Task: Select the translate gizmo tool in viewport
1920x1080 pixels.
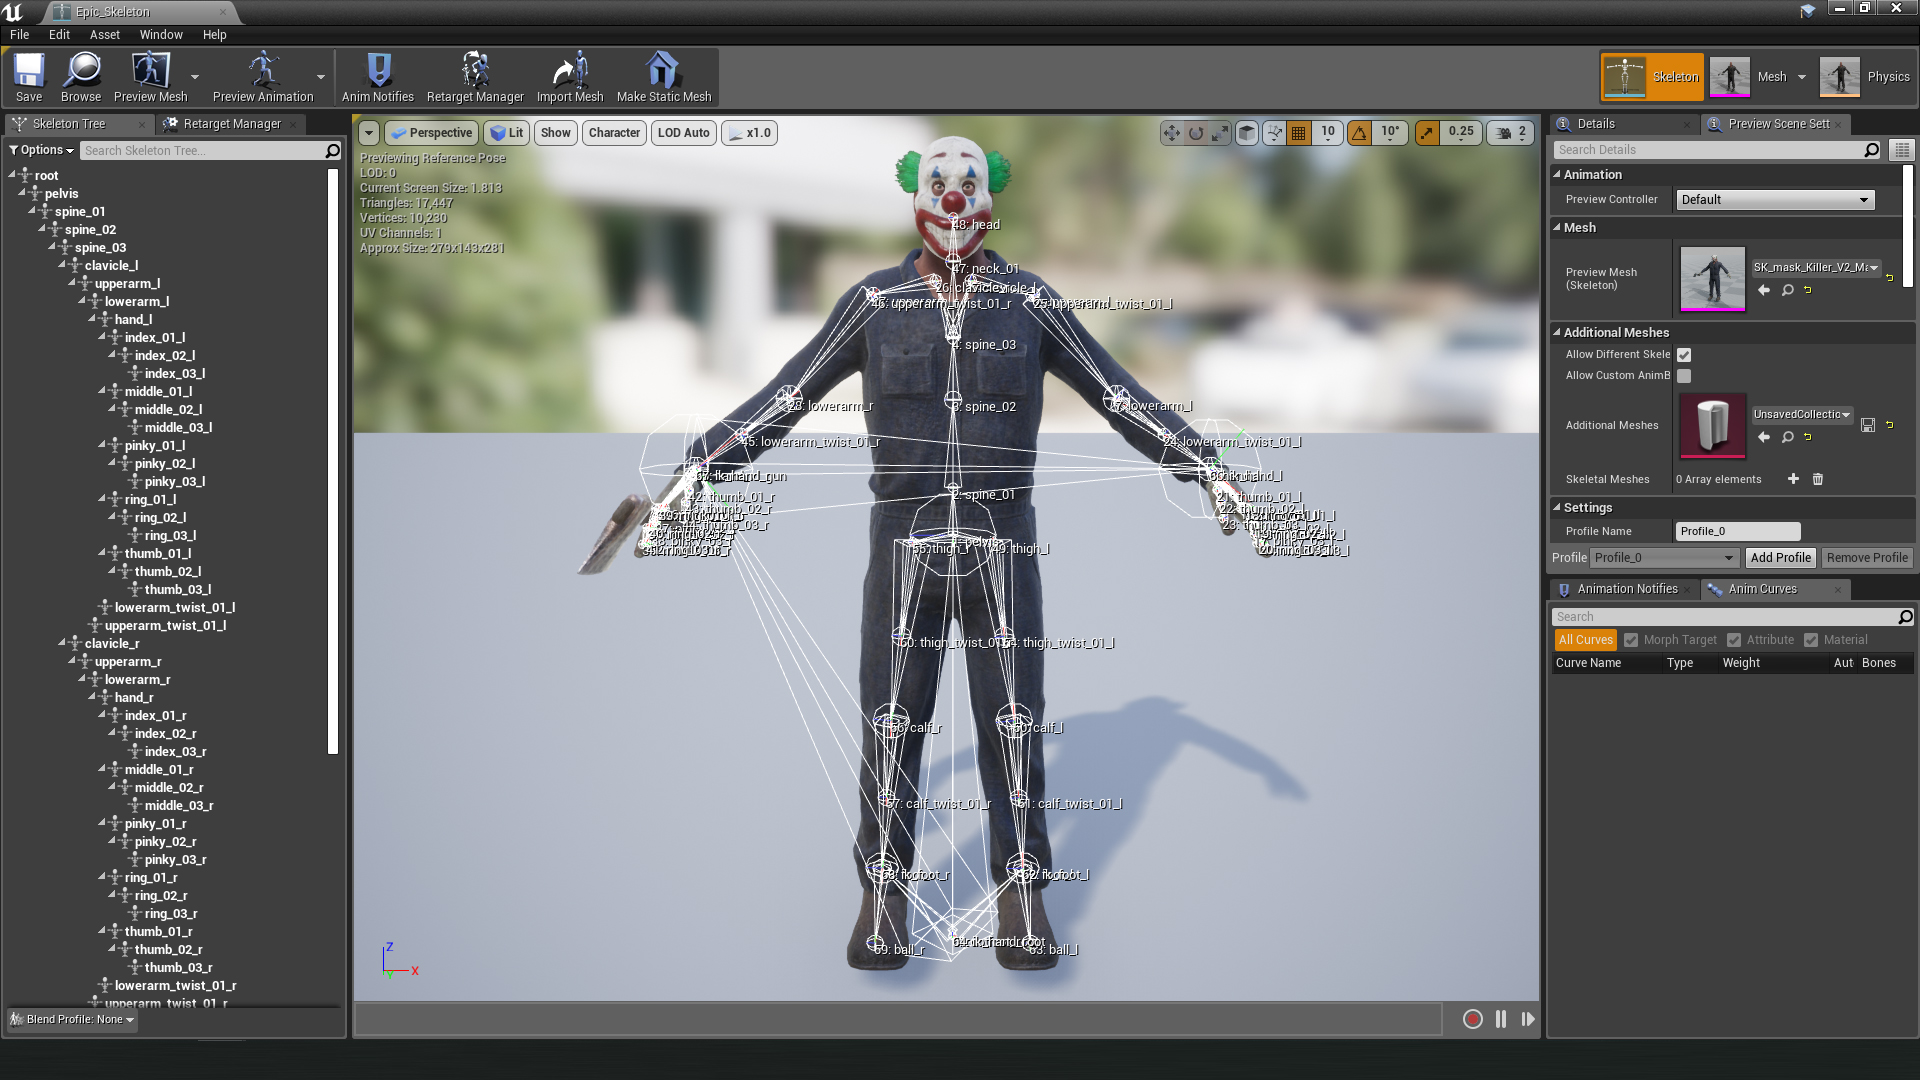Action: 1171,133
